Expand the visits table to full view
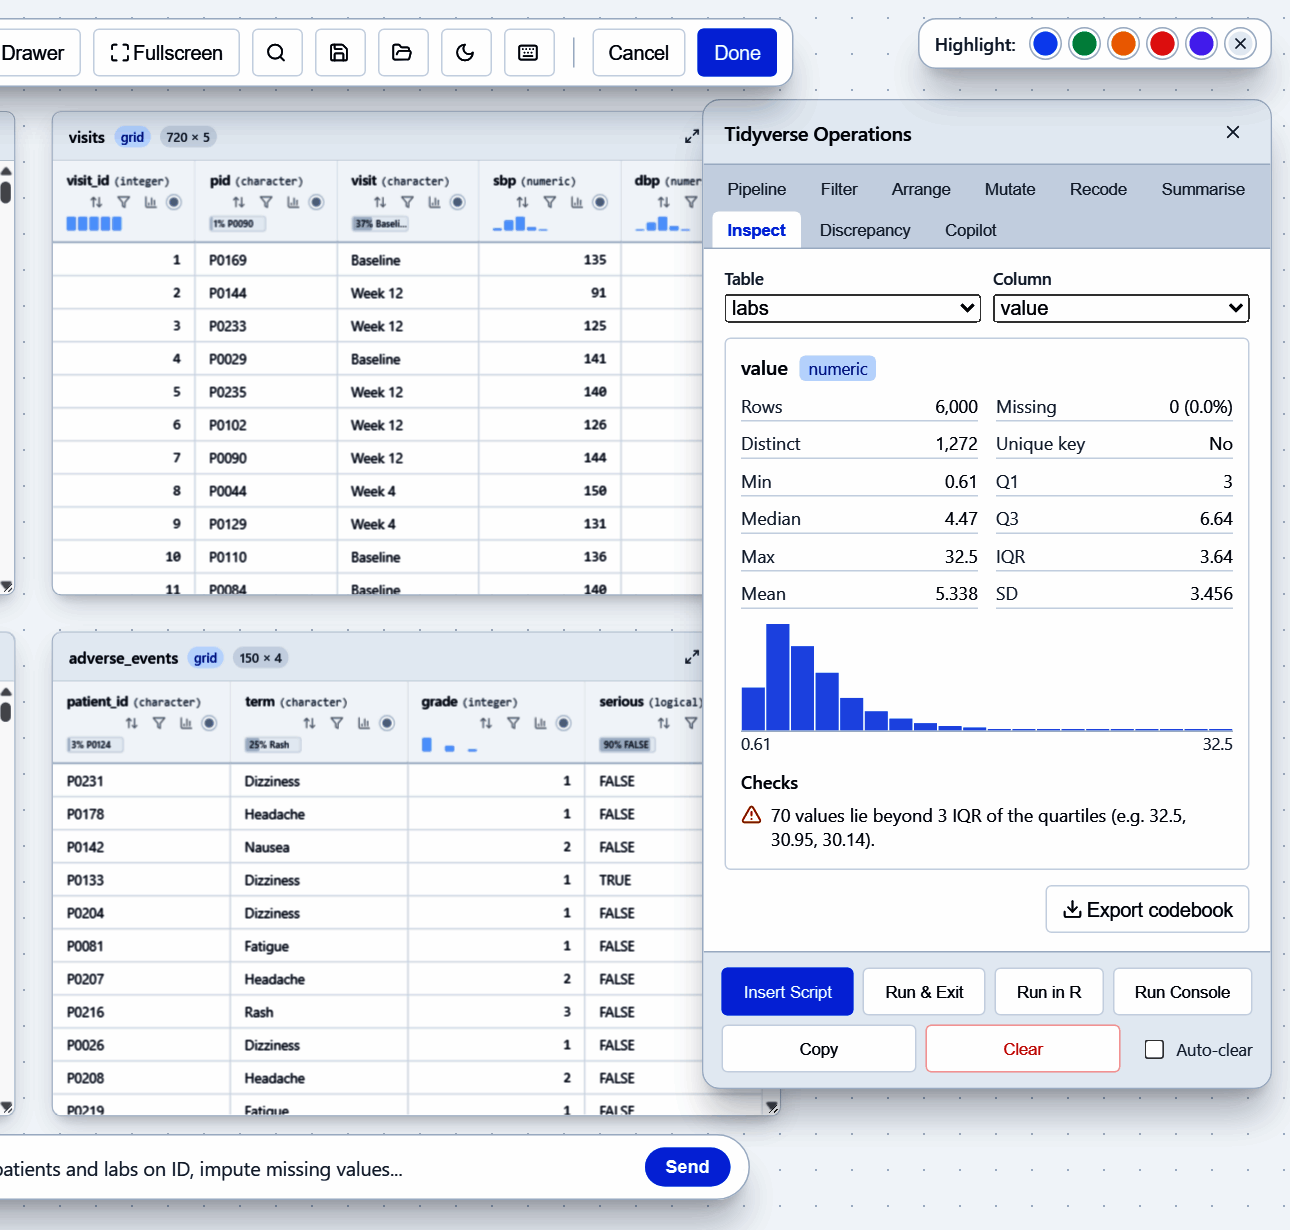1290x1230 pixels. click(692, 136)
